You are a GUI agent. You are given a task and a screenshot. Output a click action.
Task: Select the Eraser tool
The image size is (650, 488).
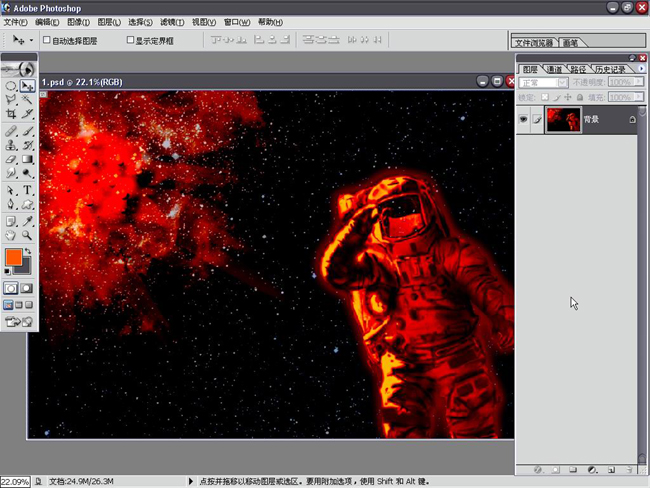(11, 159)
